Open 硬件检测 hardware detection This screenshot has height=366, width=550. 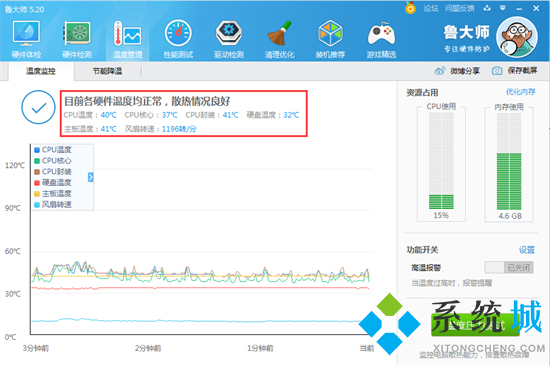[77, 39]
